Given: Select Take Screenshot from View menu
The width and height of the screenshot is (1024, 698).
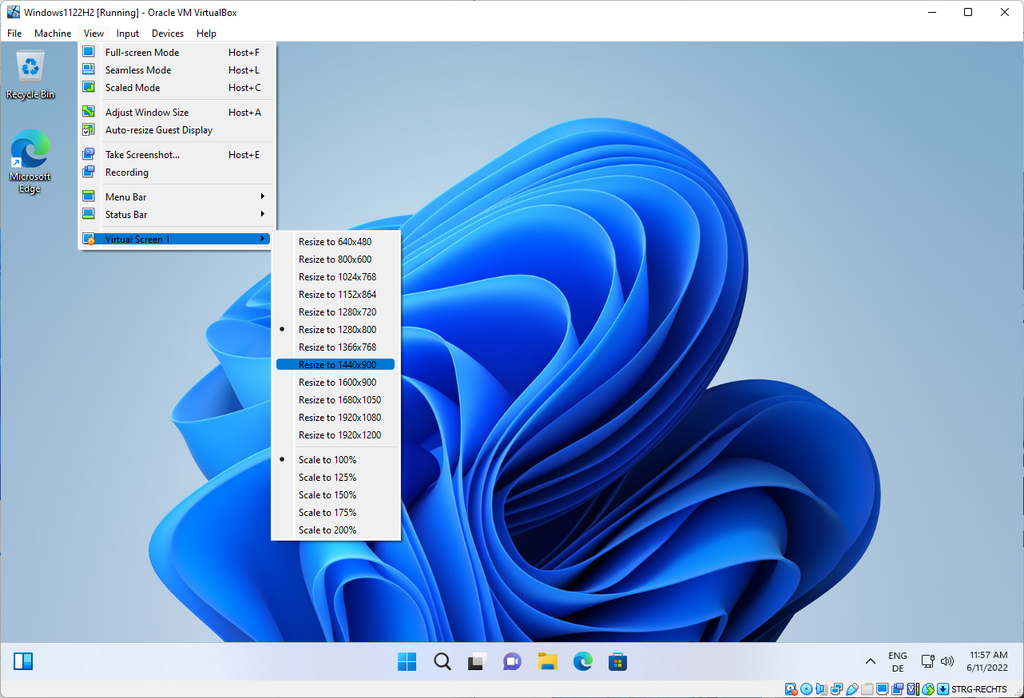Looking at the screenshot, I should (x=142, y=155).
